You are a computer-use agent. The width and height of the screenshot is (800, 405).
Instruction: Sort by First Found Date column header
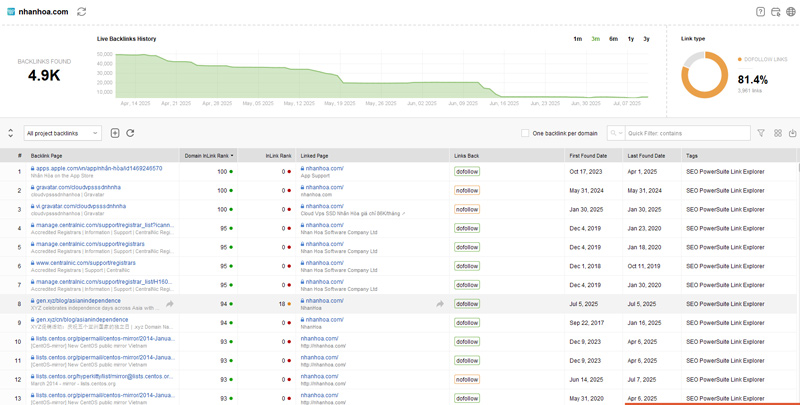[x=594, y=156]
